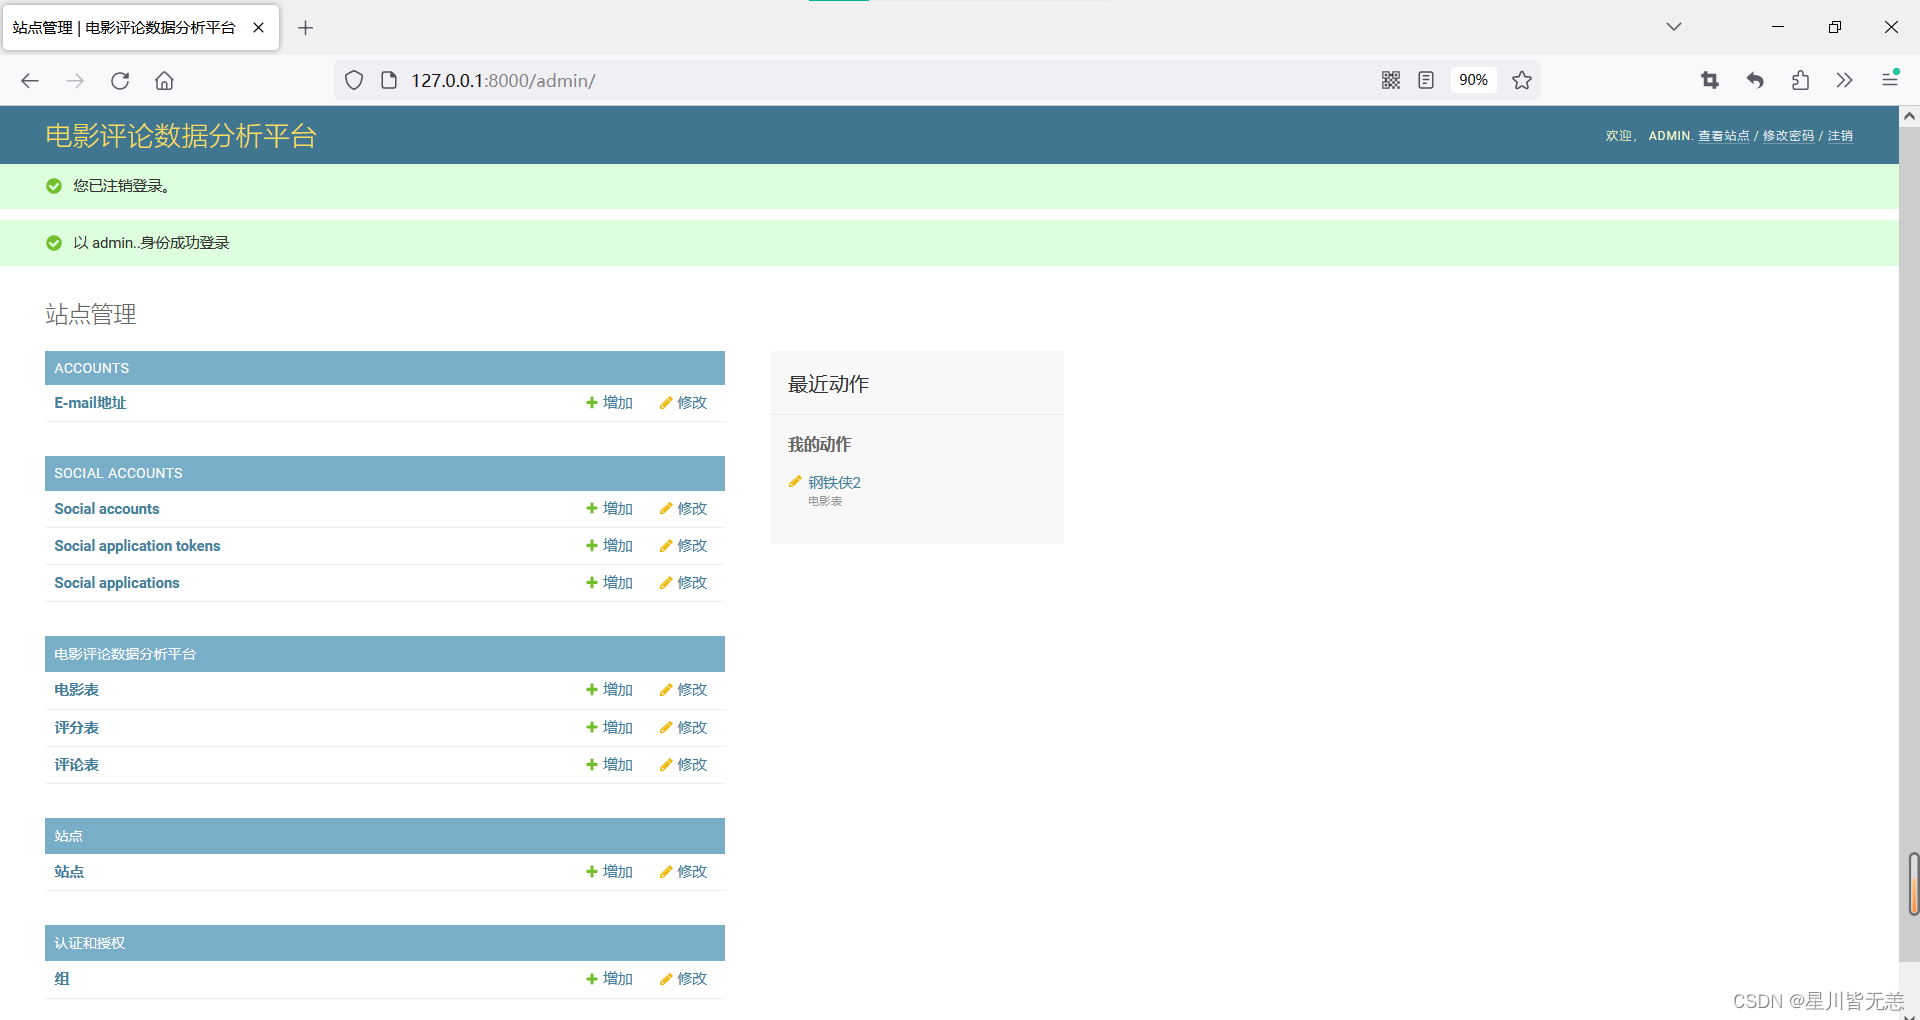Screen dimensions: 1920x1020
Task: Click 增加 next to 电影表
Action: point(610,690)
